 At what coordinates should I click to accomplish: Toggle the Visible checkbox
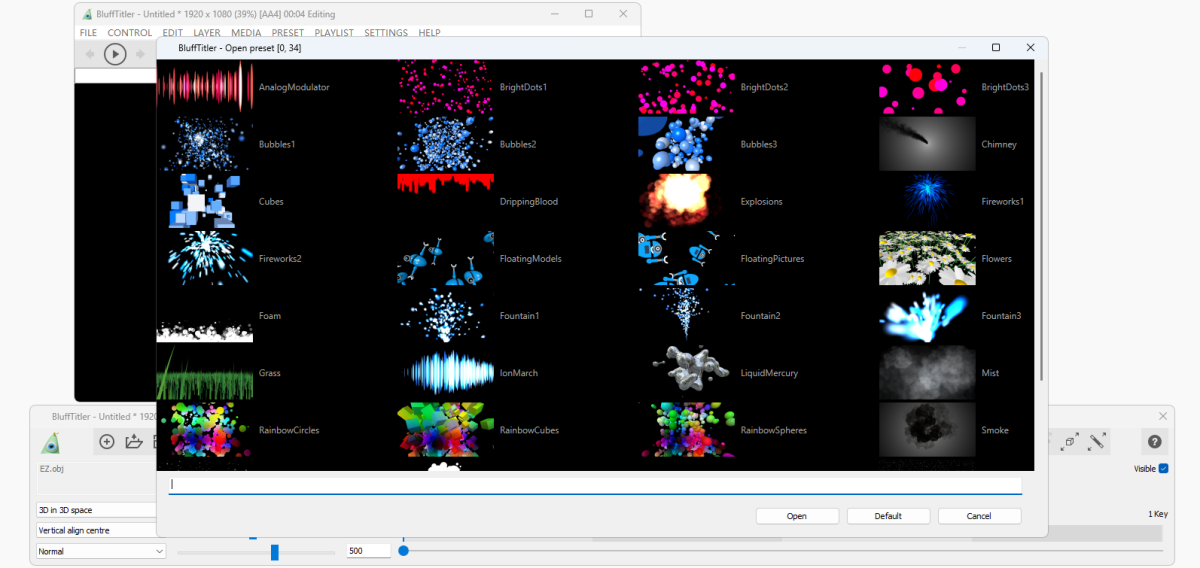[x=1163, y=469]
